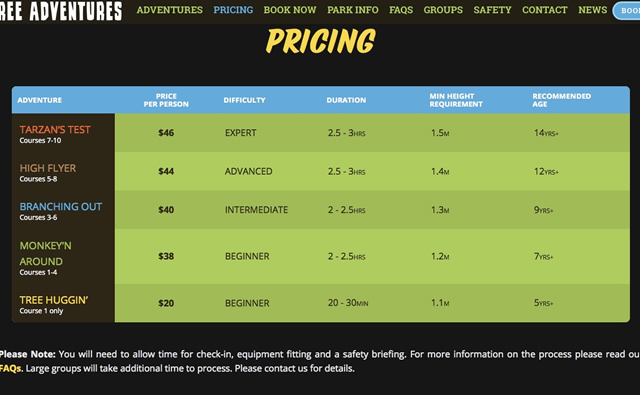
Task: Select the Pricing nav link
Action: point(233,10)
